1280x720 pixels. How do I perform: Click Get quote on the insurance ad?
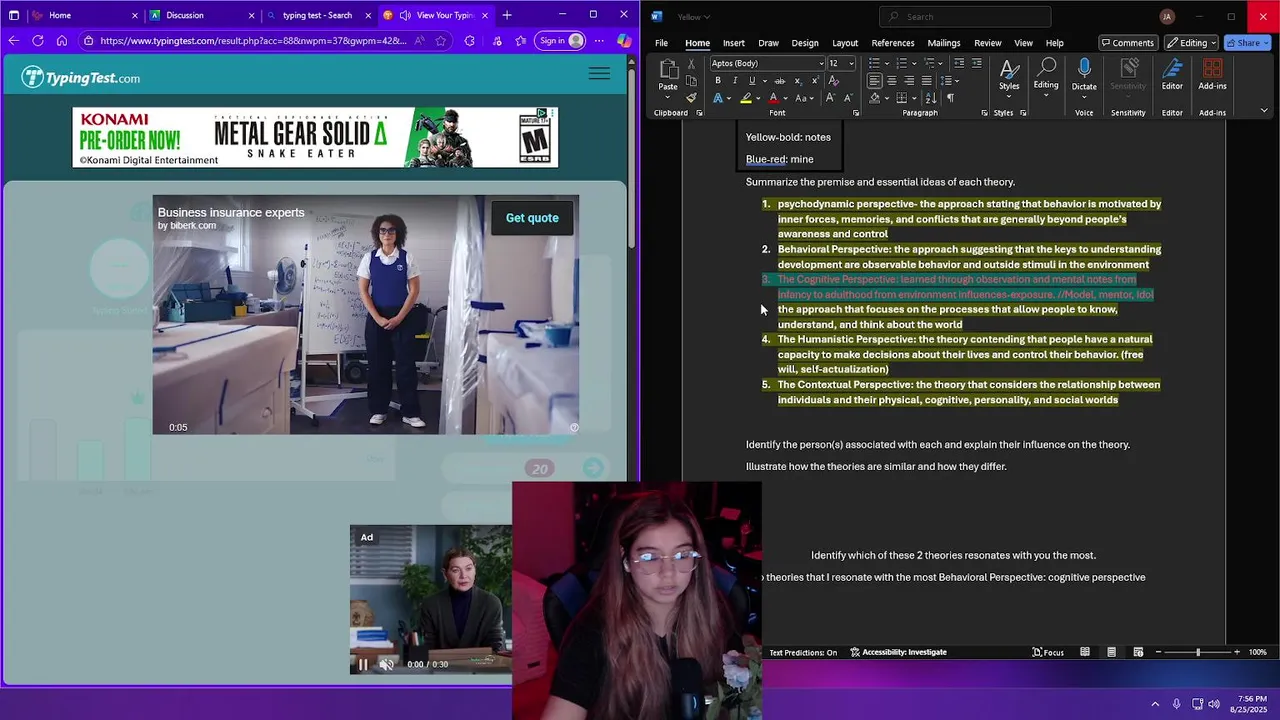click(x=532, y=218)
